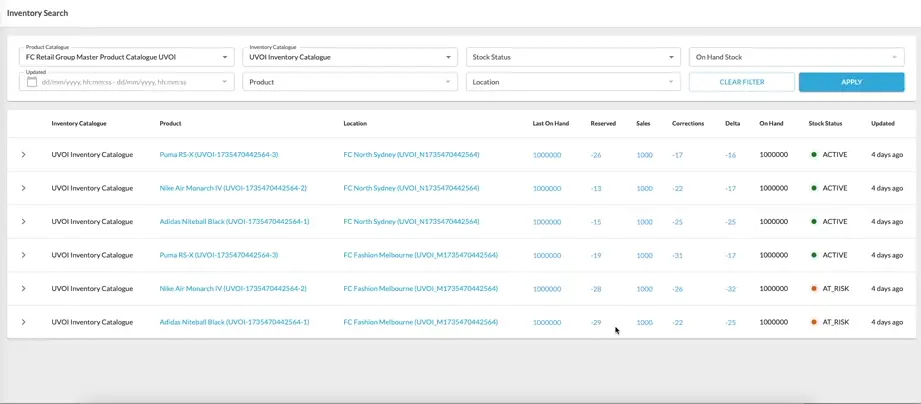Open the Product Catalogue dropdown
The height and width of the screenshot is (404, 921).
(x=126, y=57)
